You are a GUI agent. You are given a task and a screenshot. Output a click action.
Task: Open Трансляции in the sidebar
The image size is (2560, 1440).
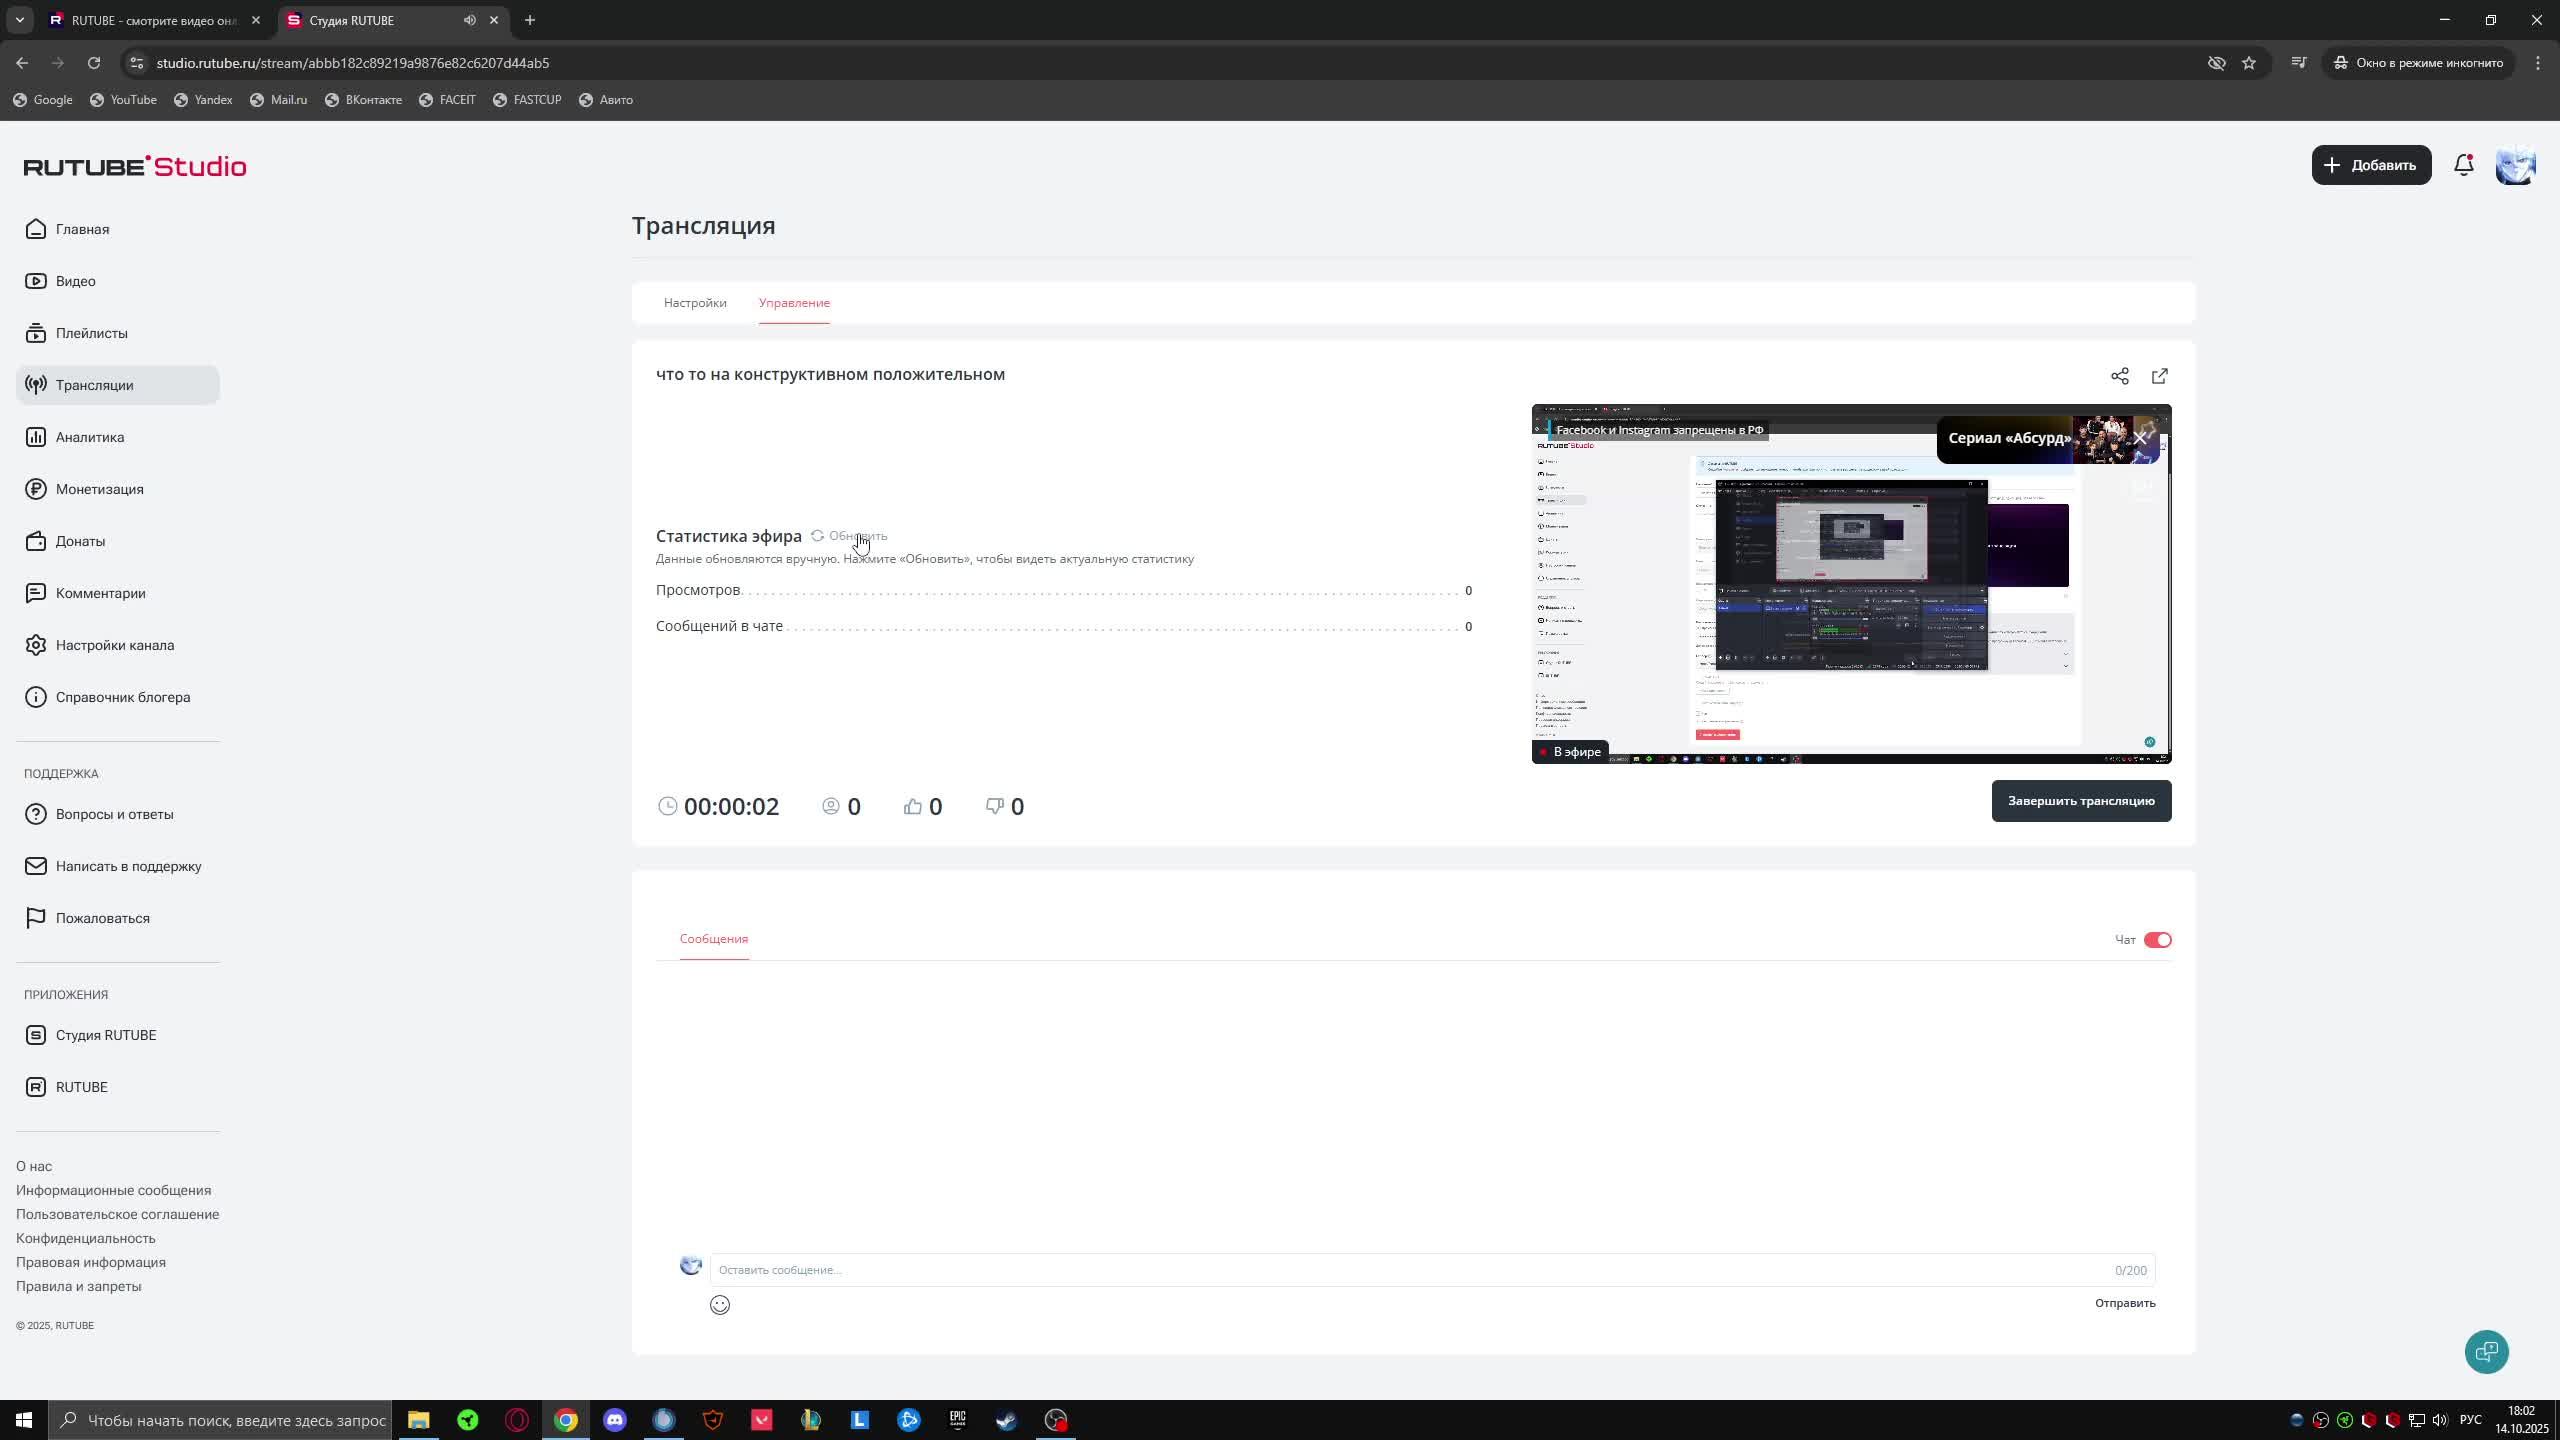(94, 385)
